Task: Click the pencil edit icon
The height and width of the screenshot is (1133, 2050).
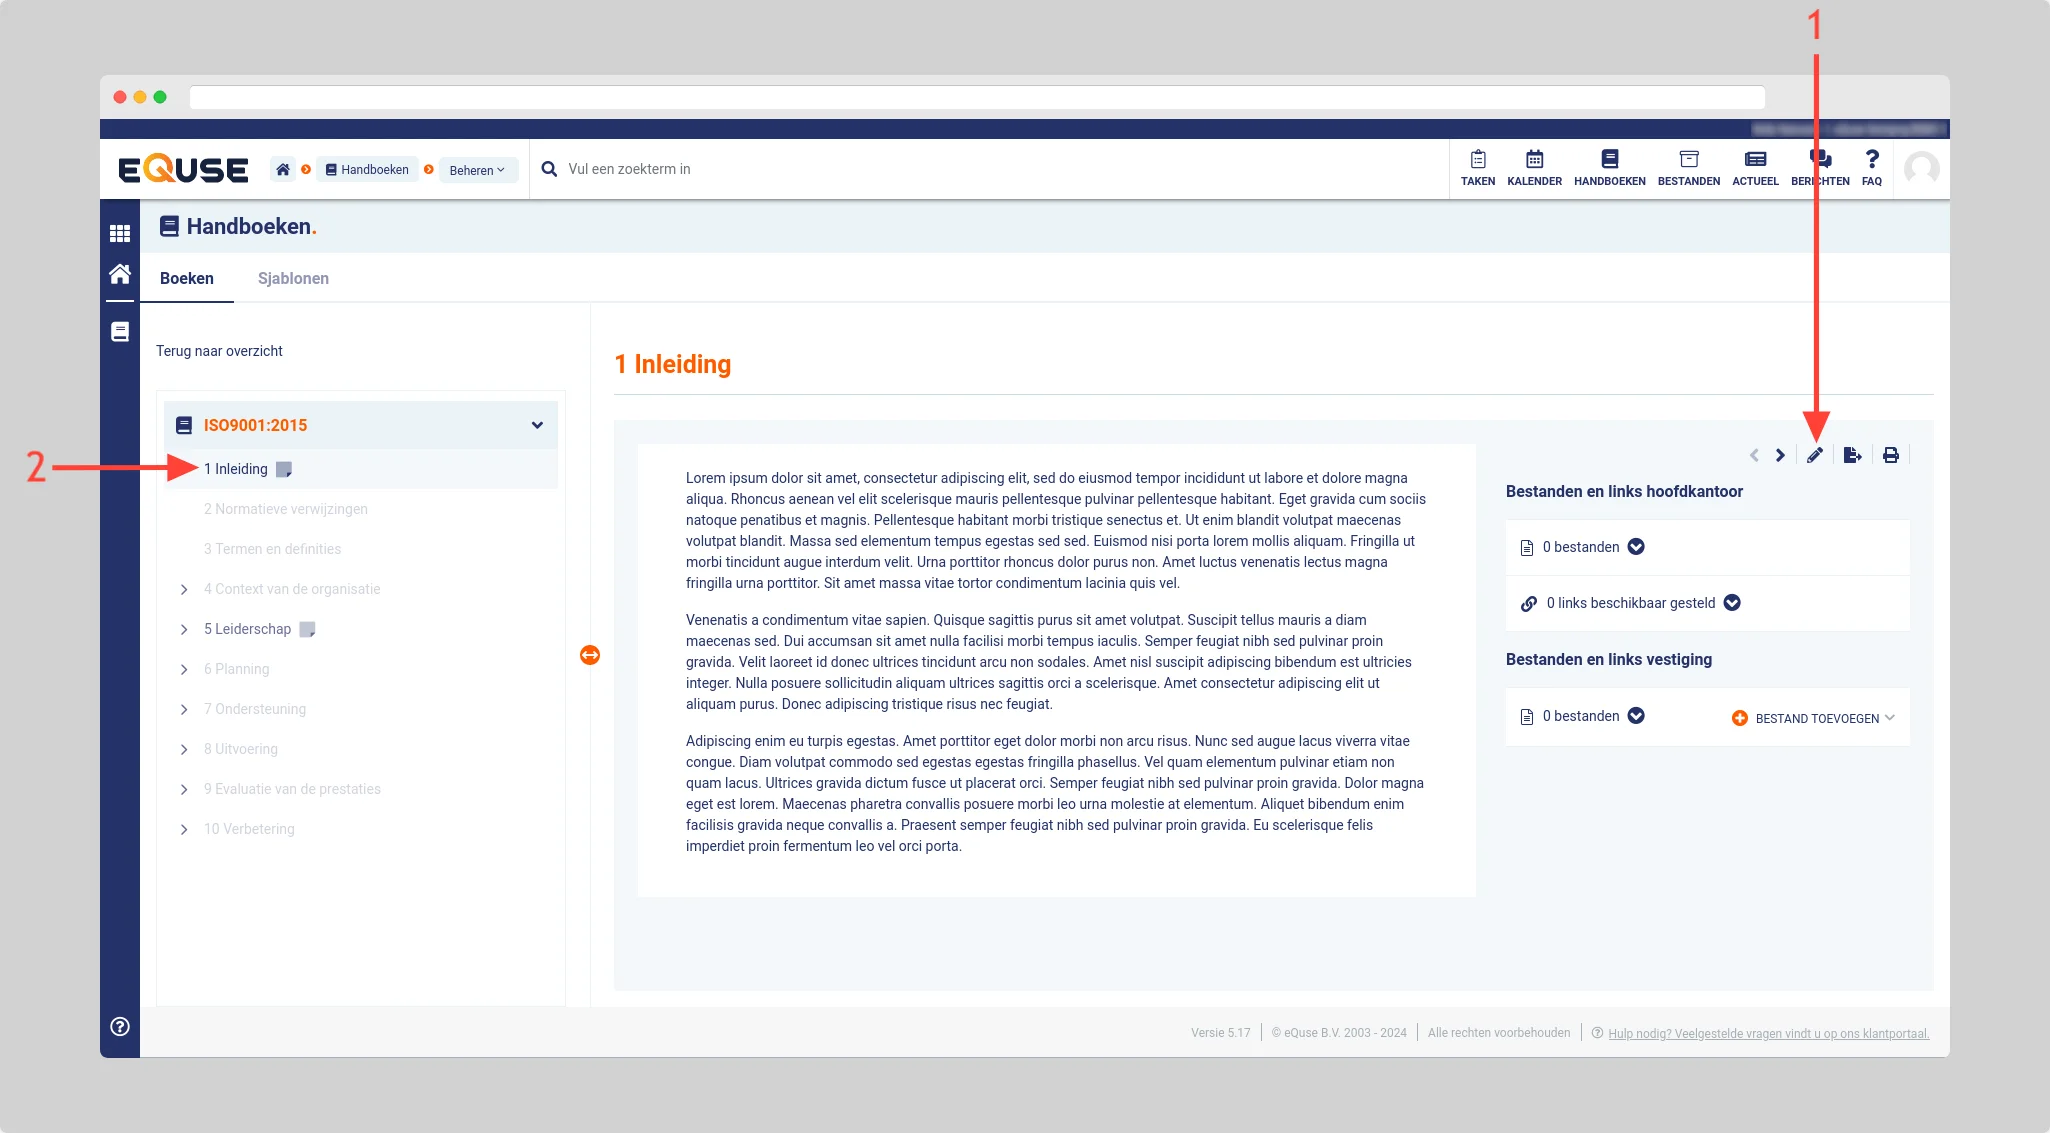Action: (x=1815, y=456)
